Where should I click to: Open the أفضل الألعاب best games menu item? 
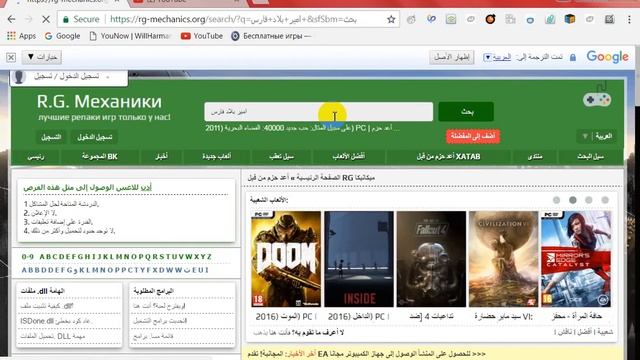(348, 157)
